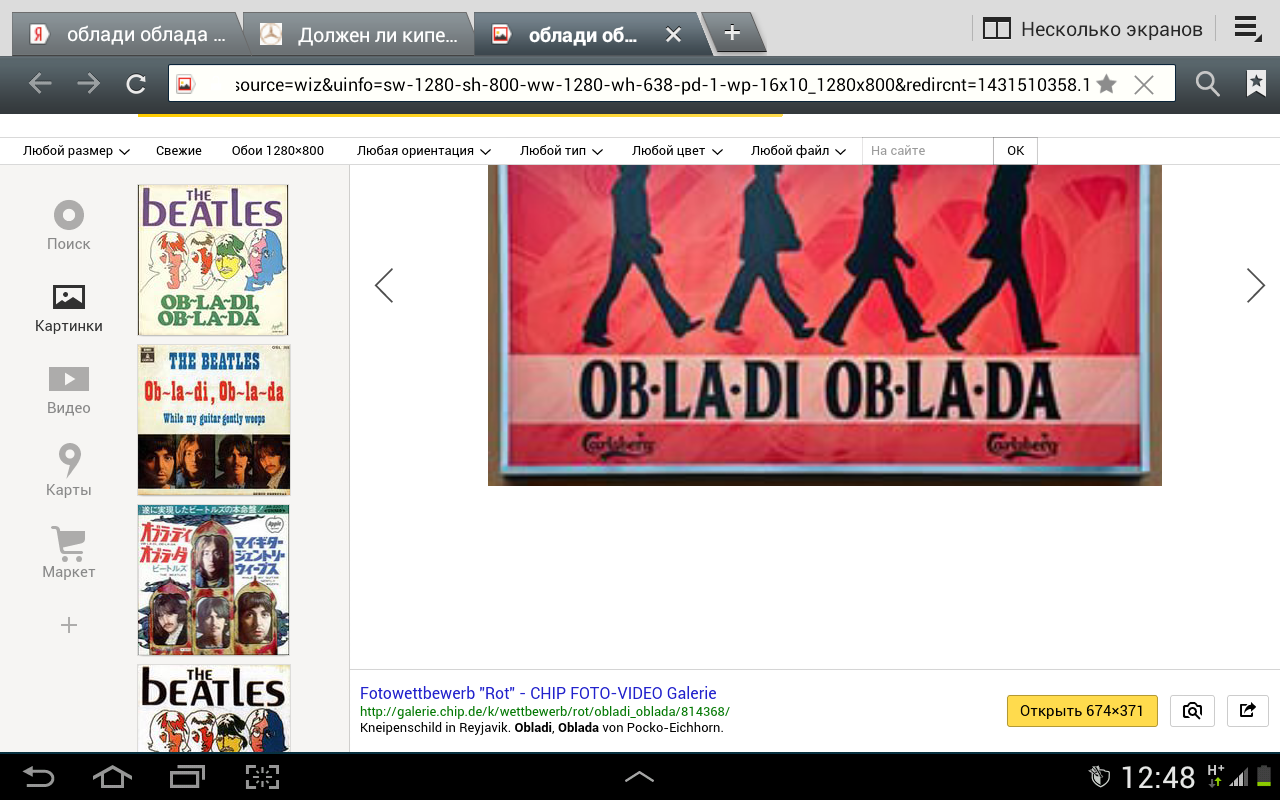This screenshot has width=1280, height=800.
Task: Show next image with right arrow
Action: 1255,286
